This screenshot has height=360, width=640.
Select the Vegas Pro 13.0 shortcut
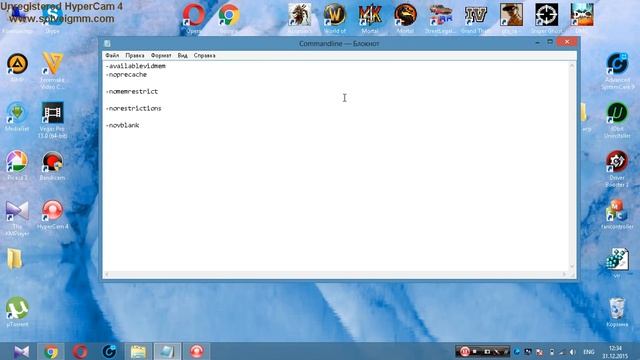click(x=52, y=120)
